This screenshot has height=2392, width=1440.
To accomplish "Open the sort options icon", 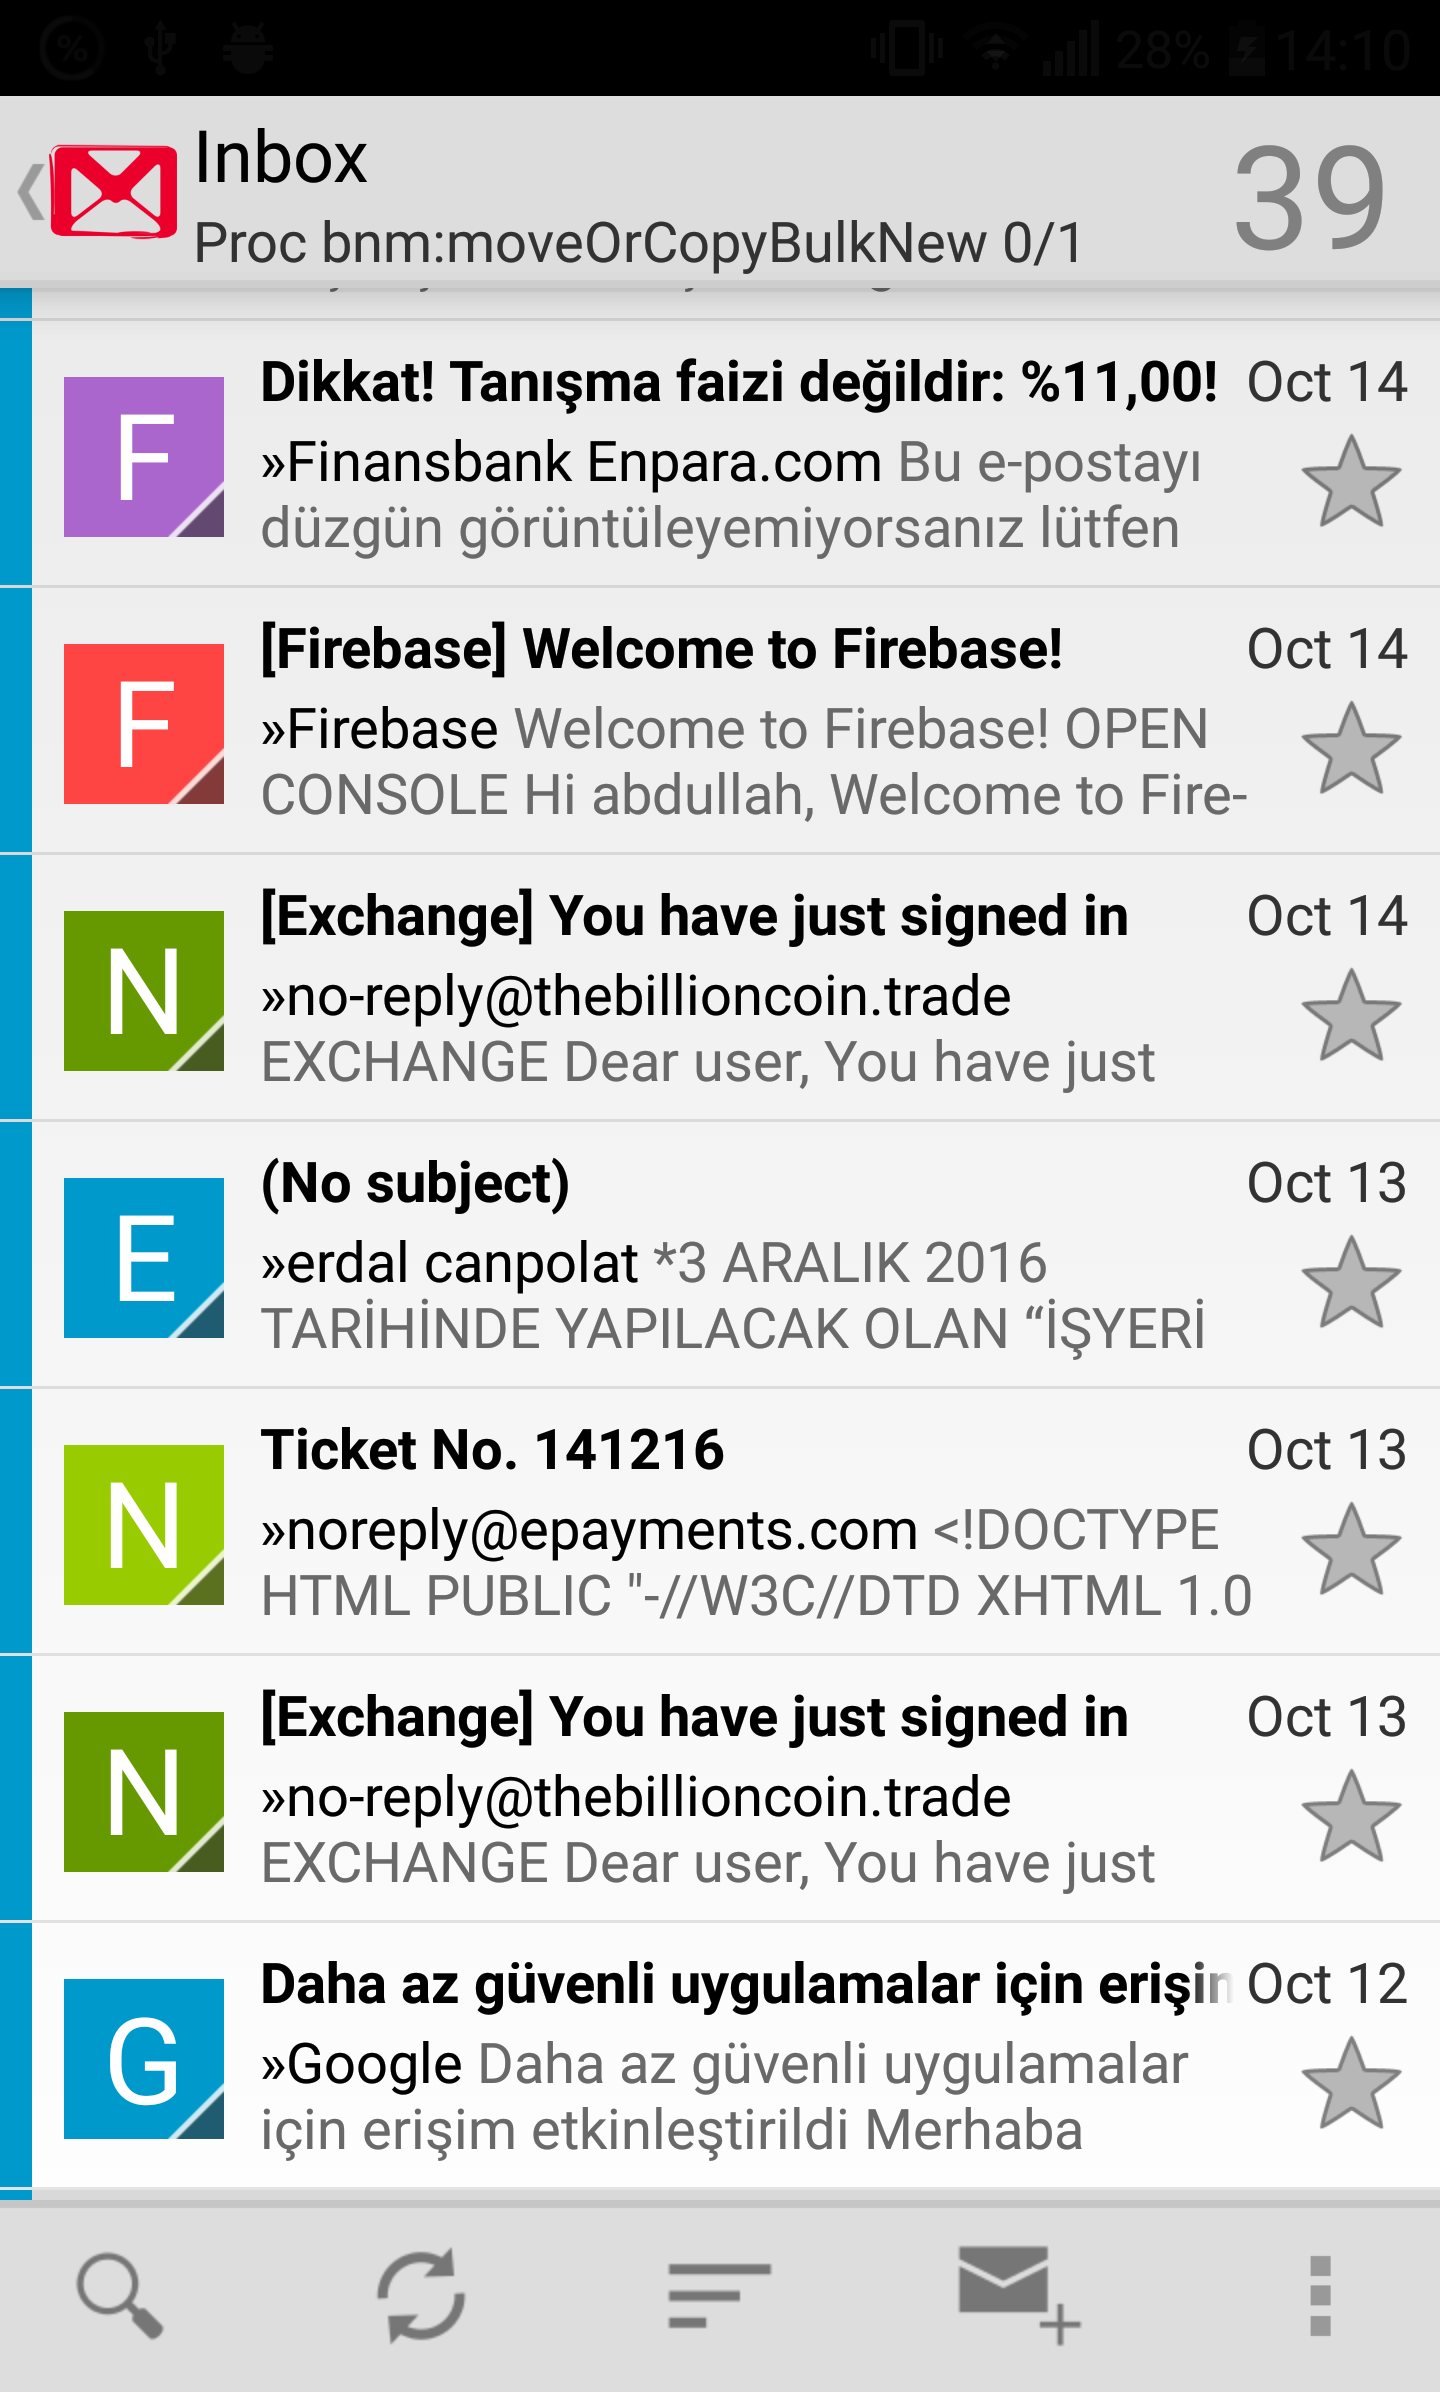I will coord(719,2296).
